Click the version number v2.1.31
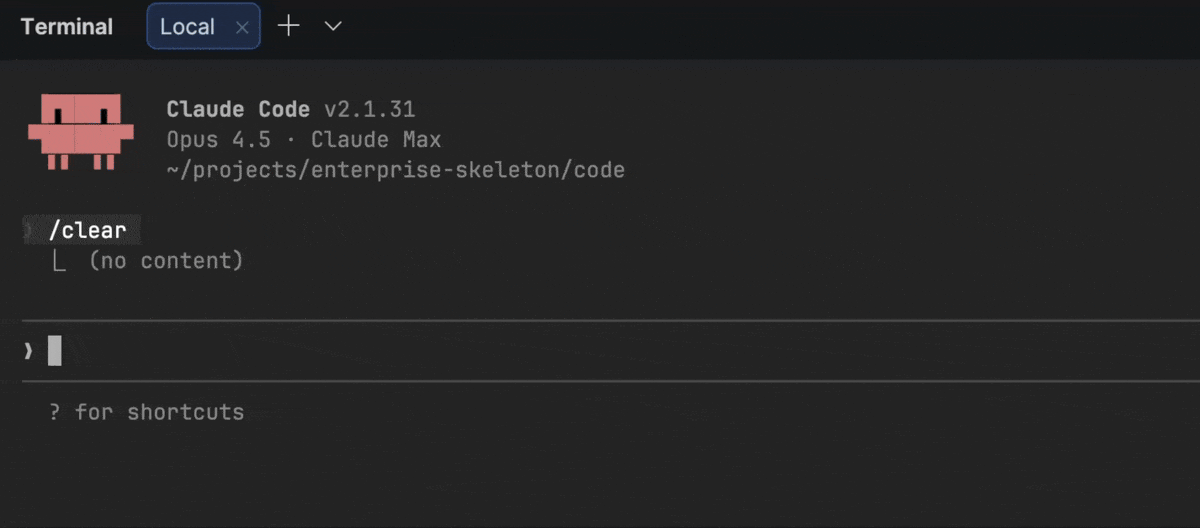 click(x=369, y=109)
